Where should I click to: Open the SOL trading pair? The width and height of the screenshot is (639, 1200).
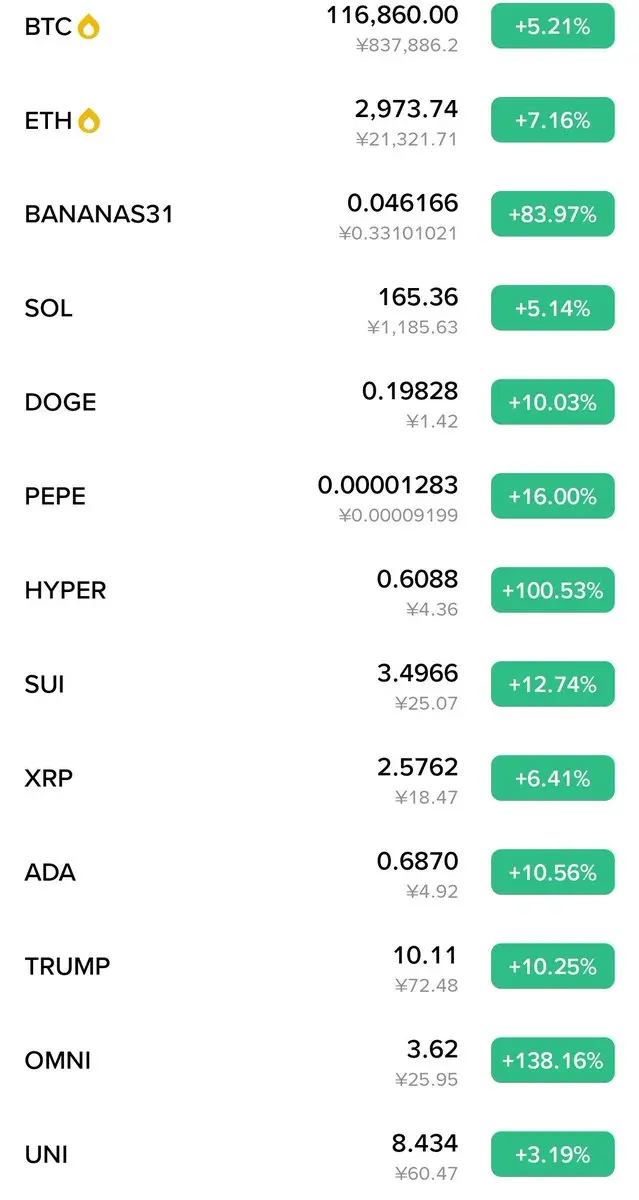pos(319,309)
